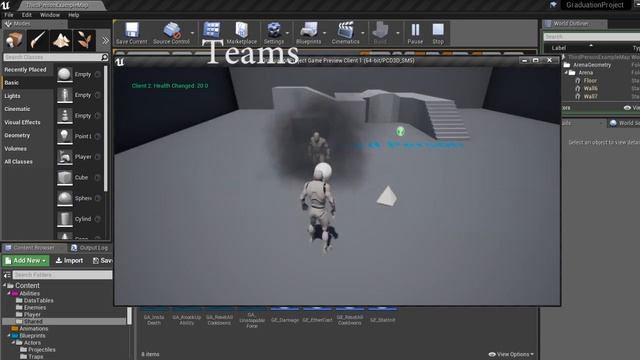Collapse Arena folder in World Outliner
The height and width of the screenshot is (360, 640).
(567, 73)
